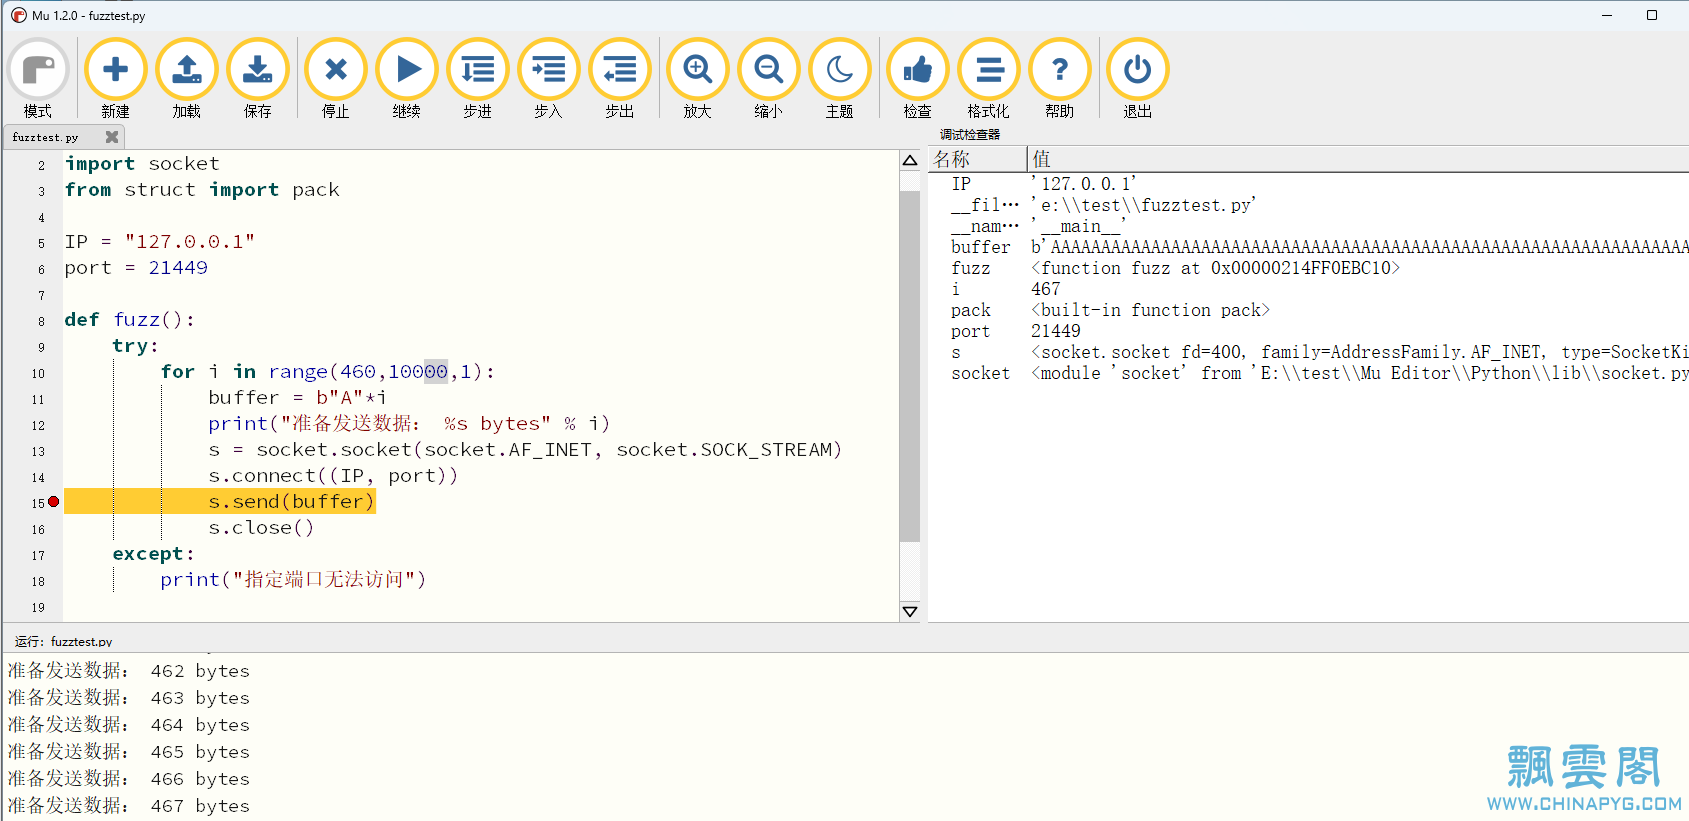Zoom out with 缩小 button

click(769, 78)
